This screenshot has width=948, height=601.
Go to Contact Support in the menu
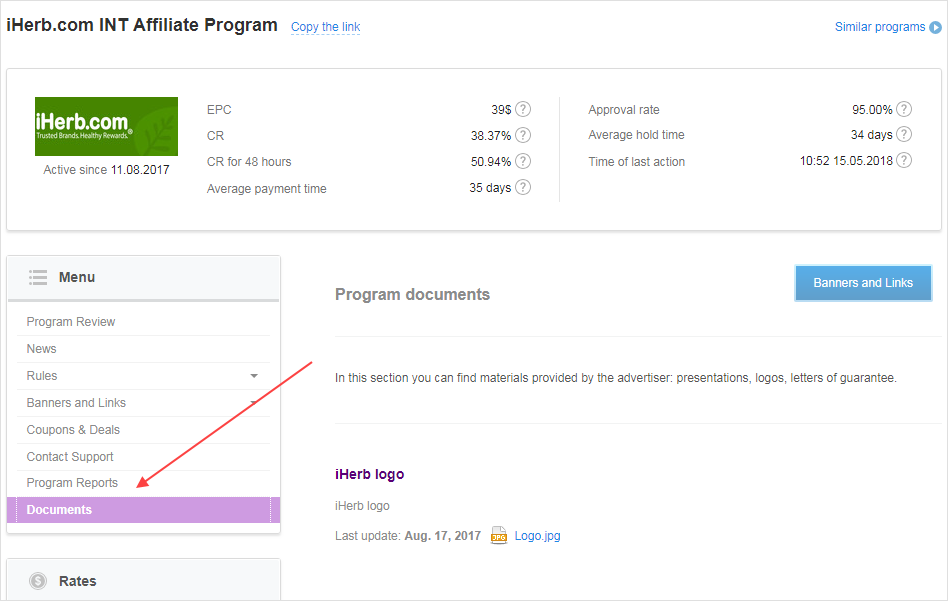[x=70, y=457]
